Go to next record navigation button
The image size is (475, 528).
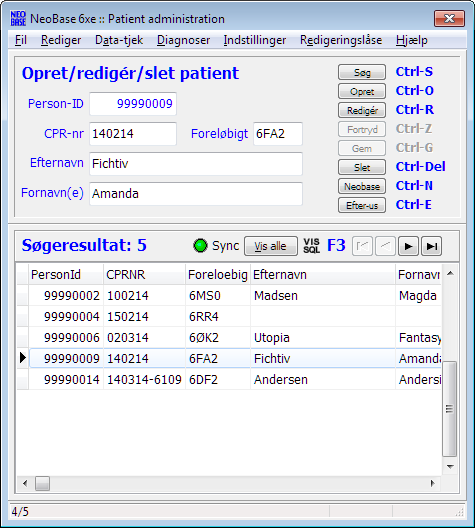[x=408, y=246]
